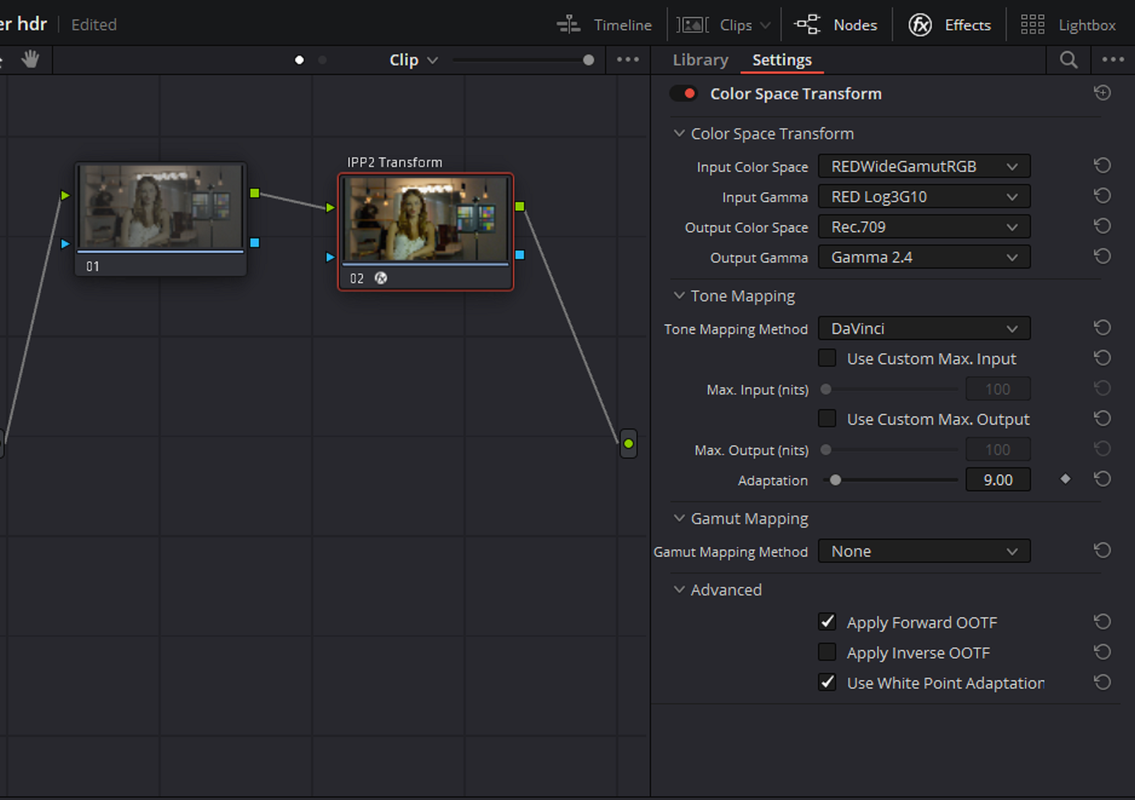
Task: Switch to the Settings tab
Action: tap(782, 60)
